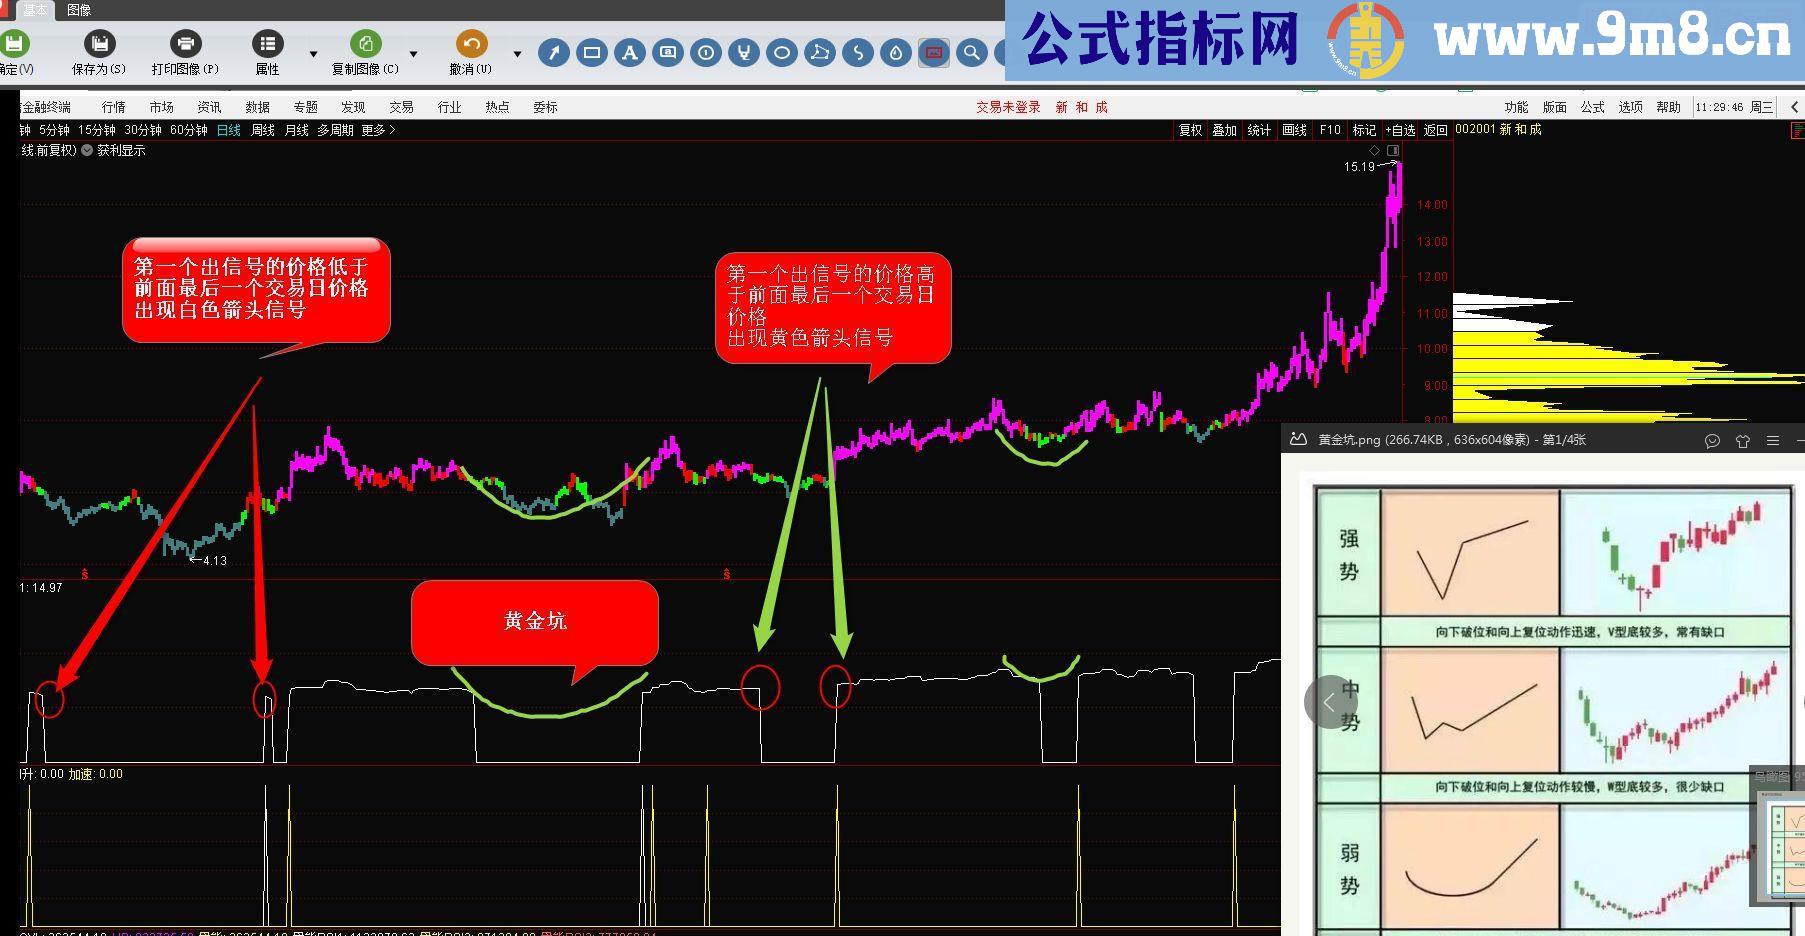Image resolution: width=1805 pixels, height=936 pixels.
Task: Open the dropdown arrow beside 撤销
Action: pos(516,55)
